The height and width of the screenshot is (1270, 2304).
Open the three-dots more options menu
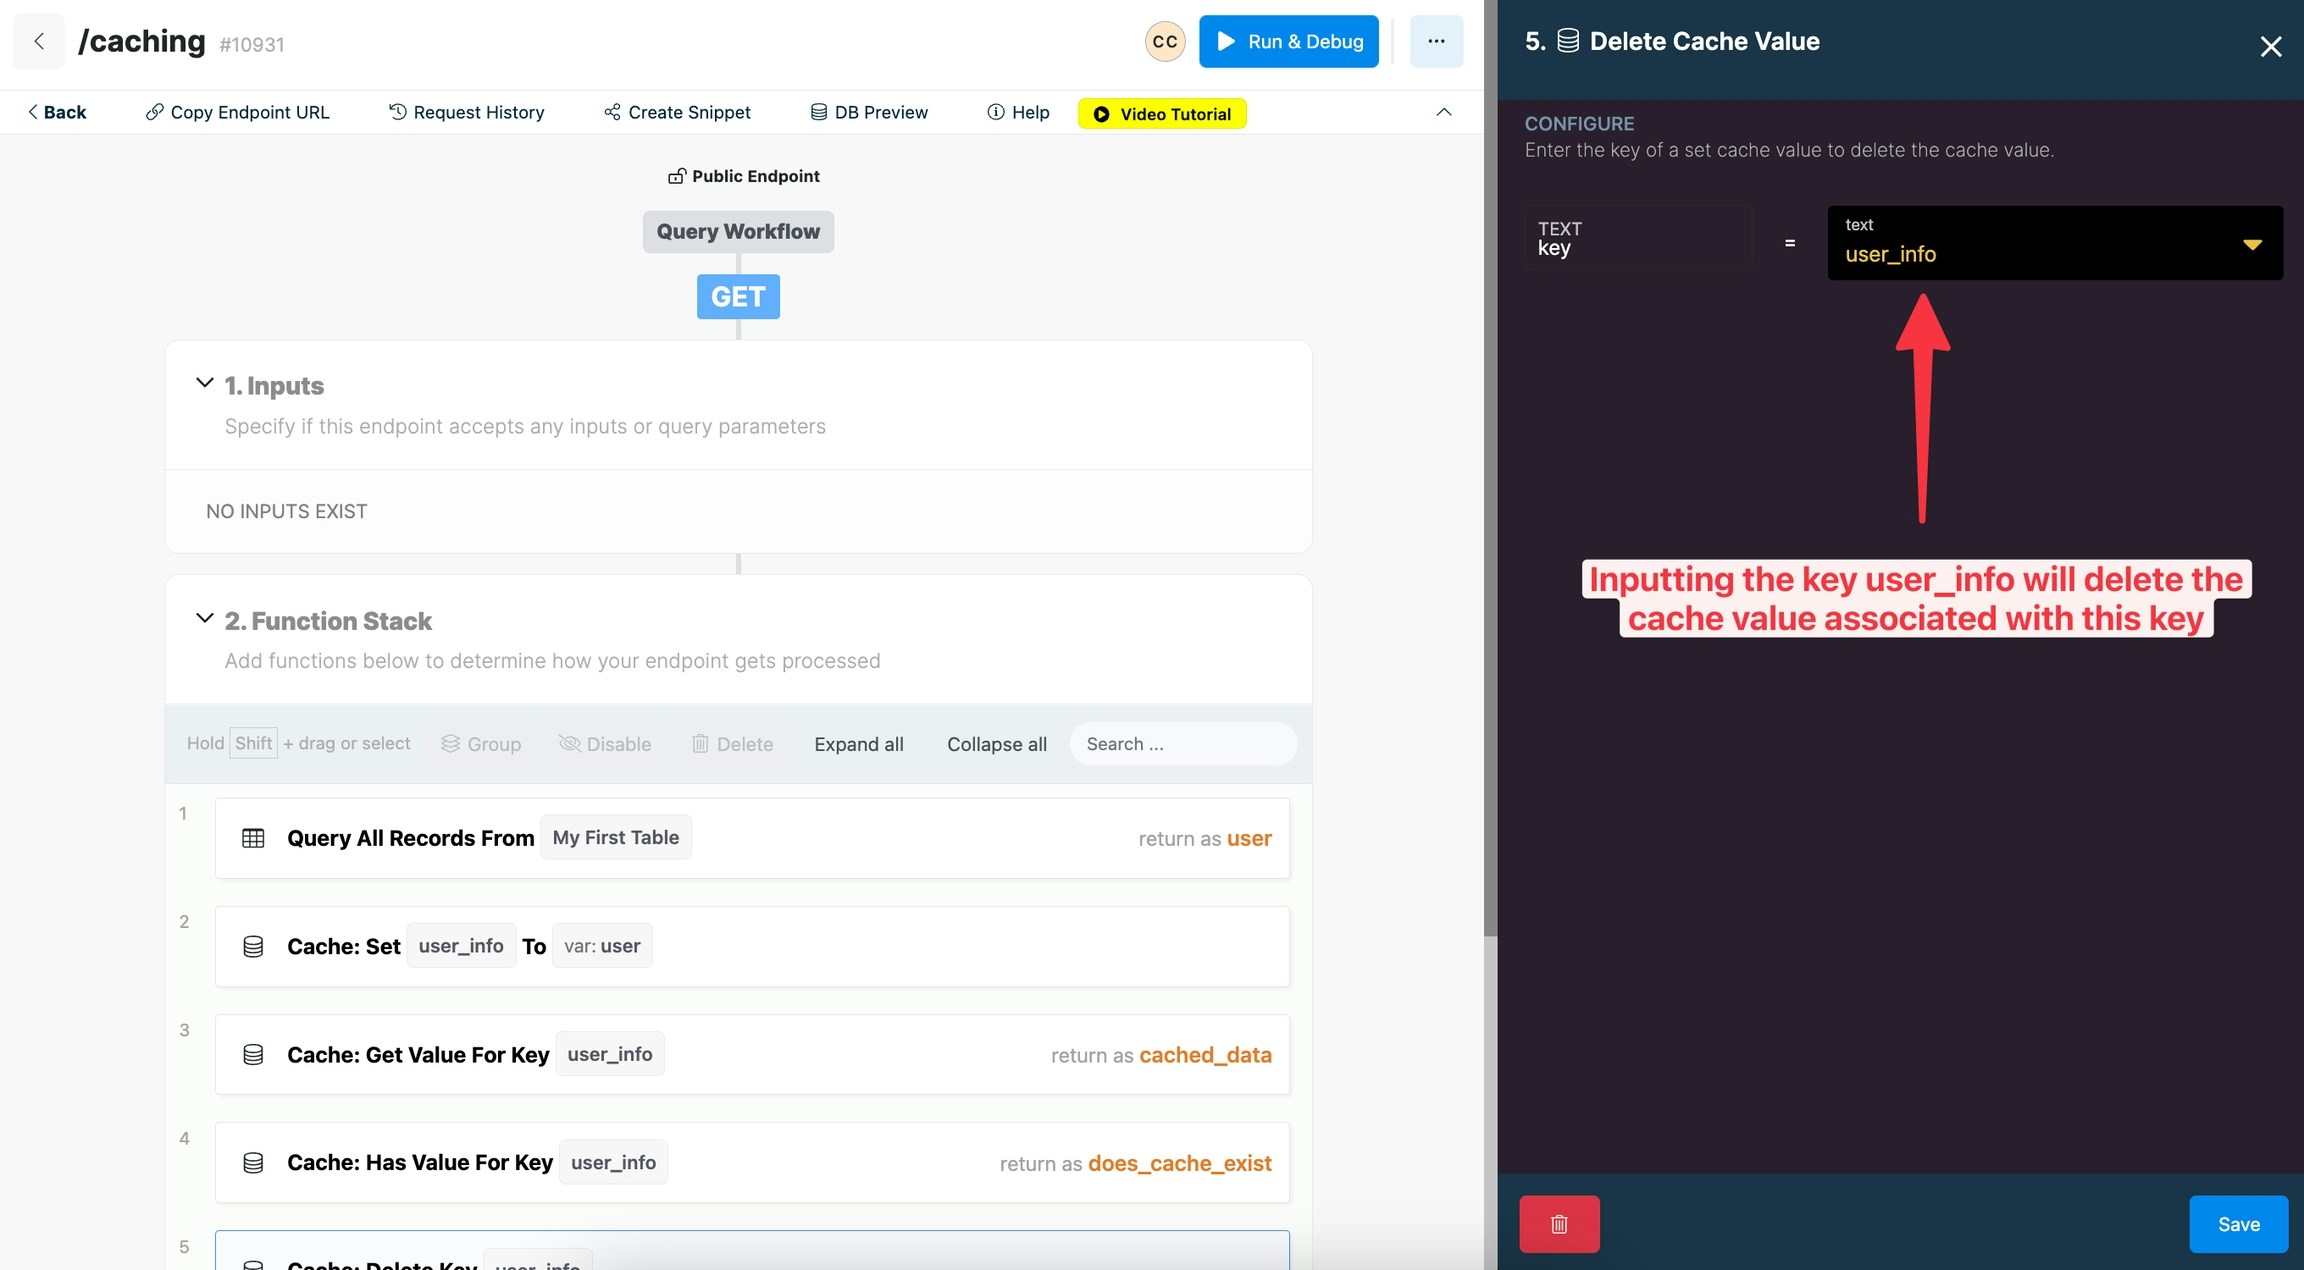click(1436, 41)
